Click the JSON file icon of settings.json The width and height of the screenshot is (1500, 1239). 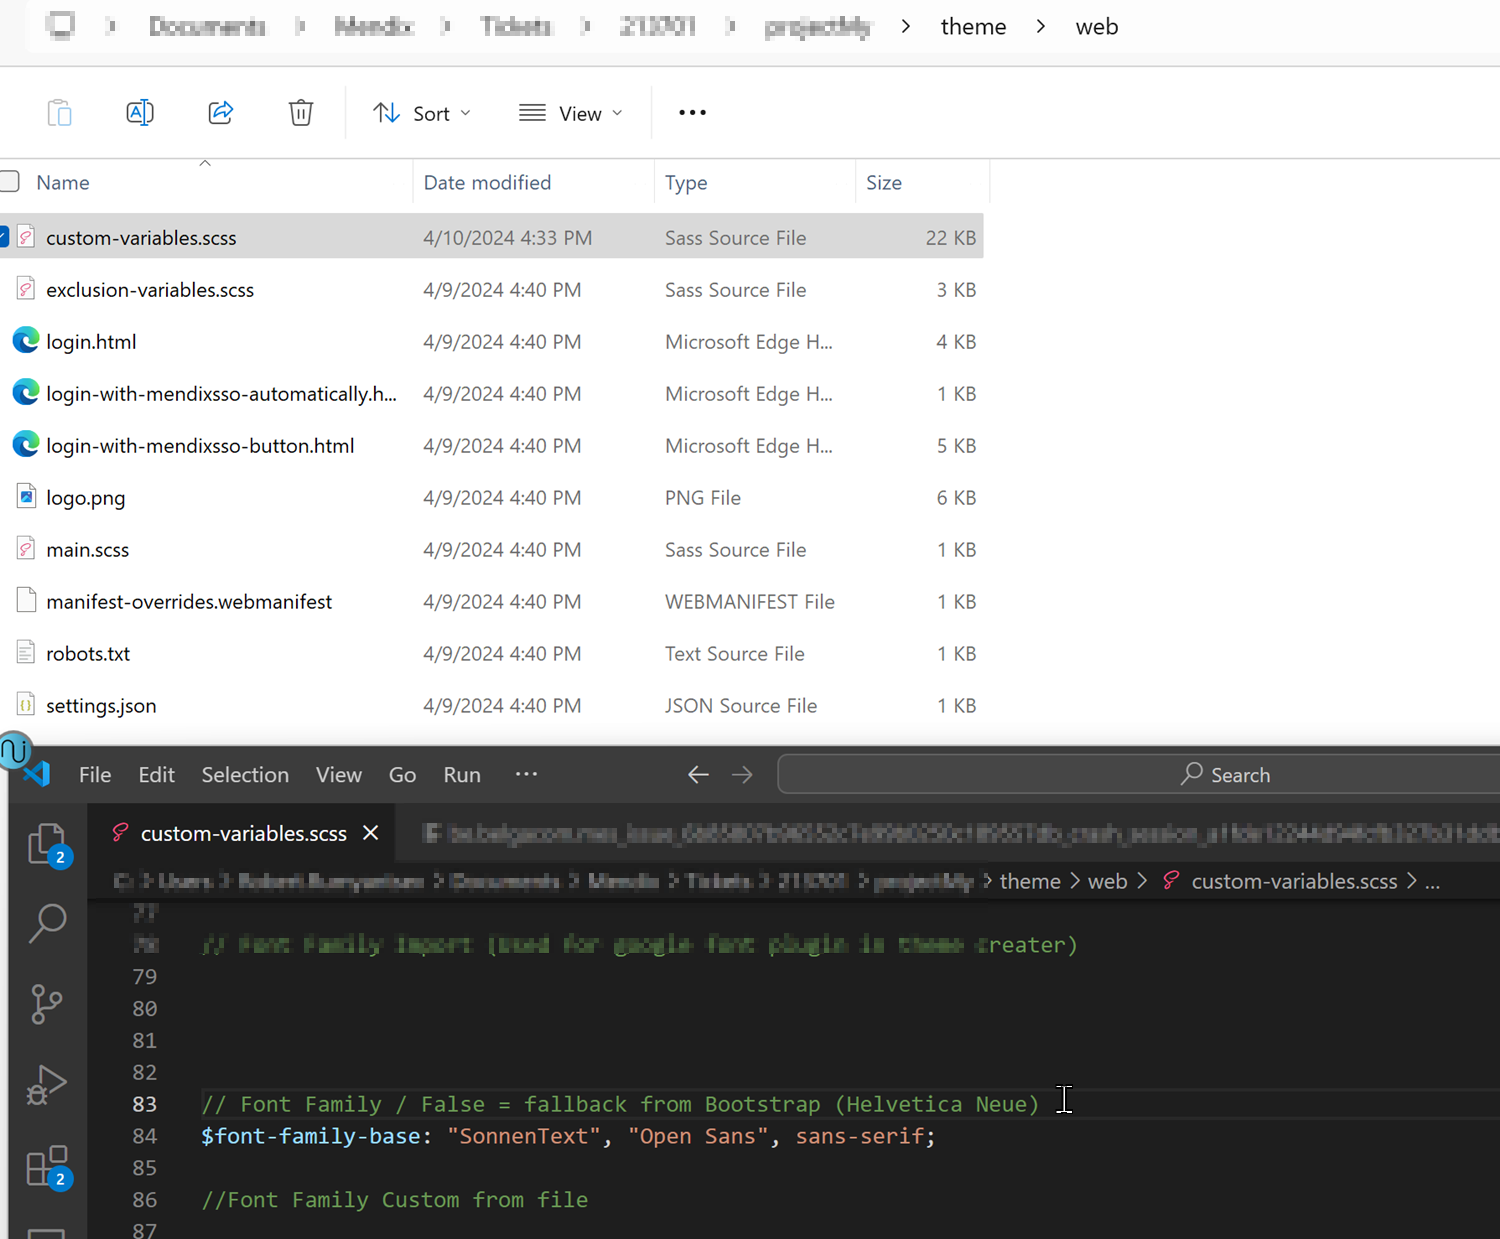(26, 705)
